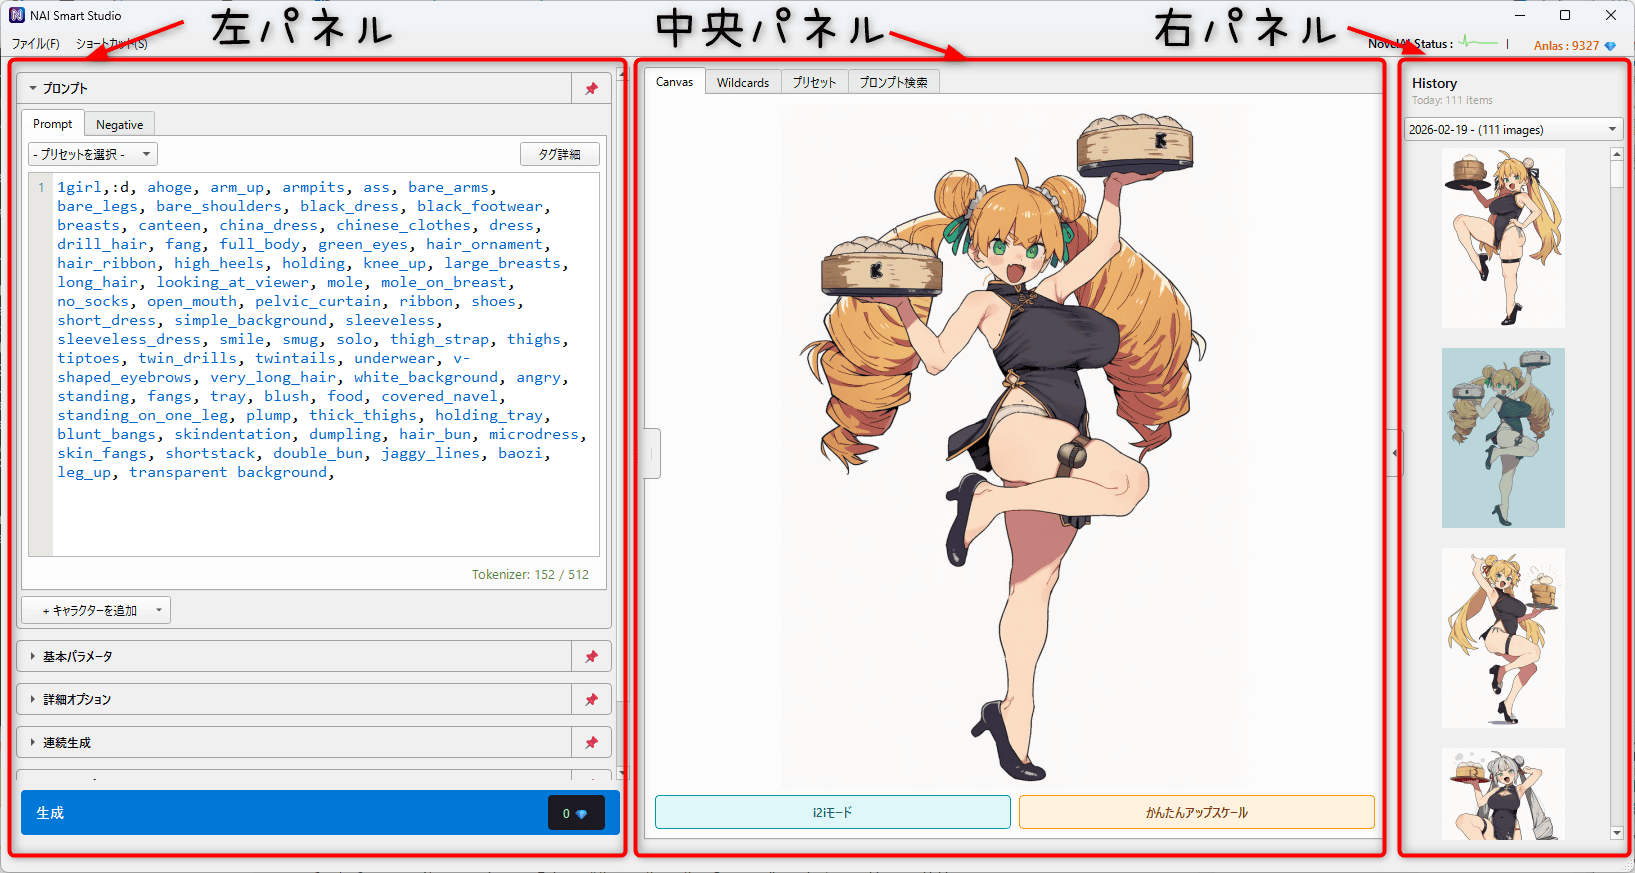
Task: Open the teal-tinted second history thumbnail
Action: 1503,438
